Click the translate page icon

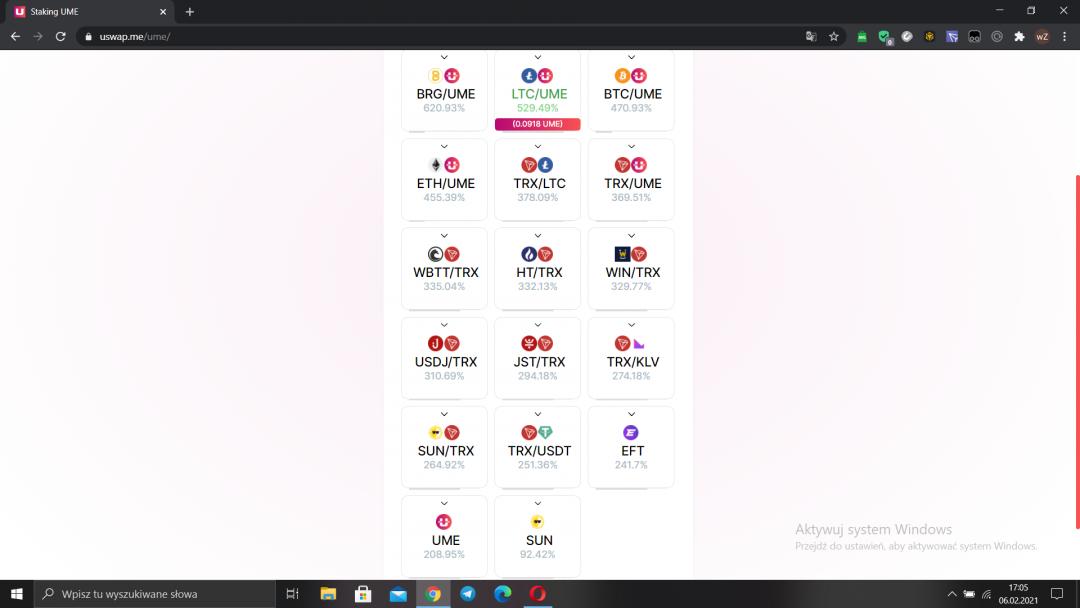tap(811, 37)
